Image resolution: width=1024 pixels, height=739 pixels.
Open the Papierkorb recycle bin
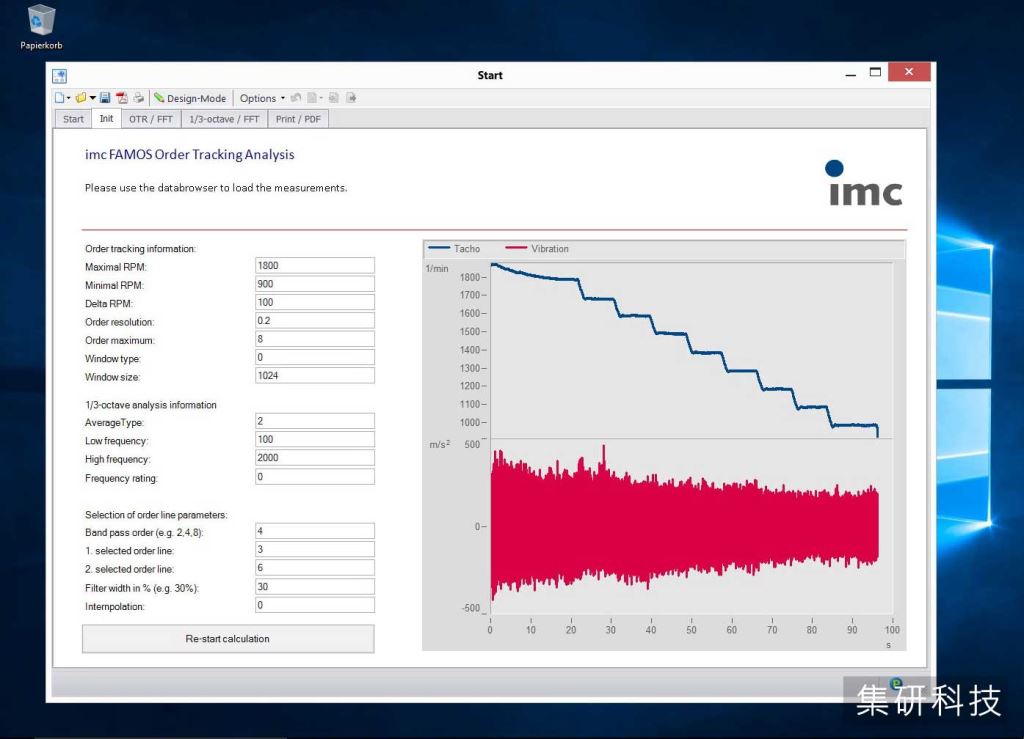point(41,27)
